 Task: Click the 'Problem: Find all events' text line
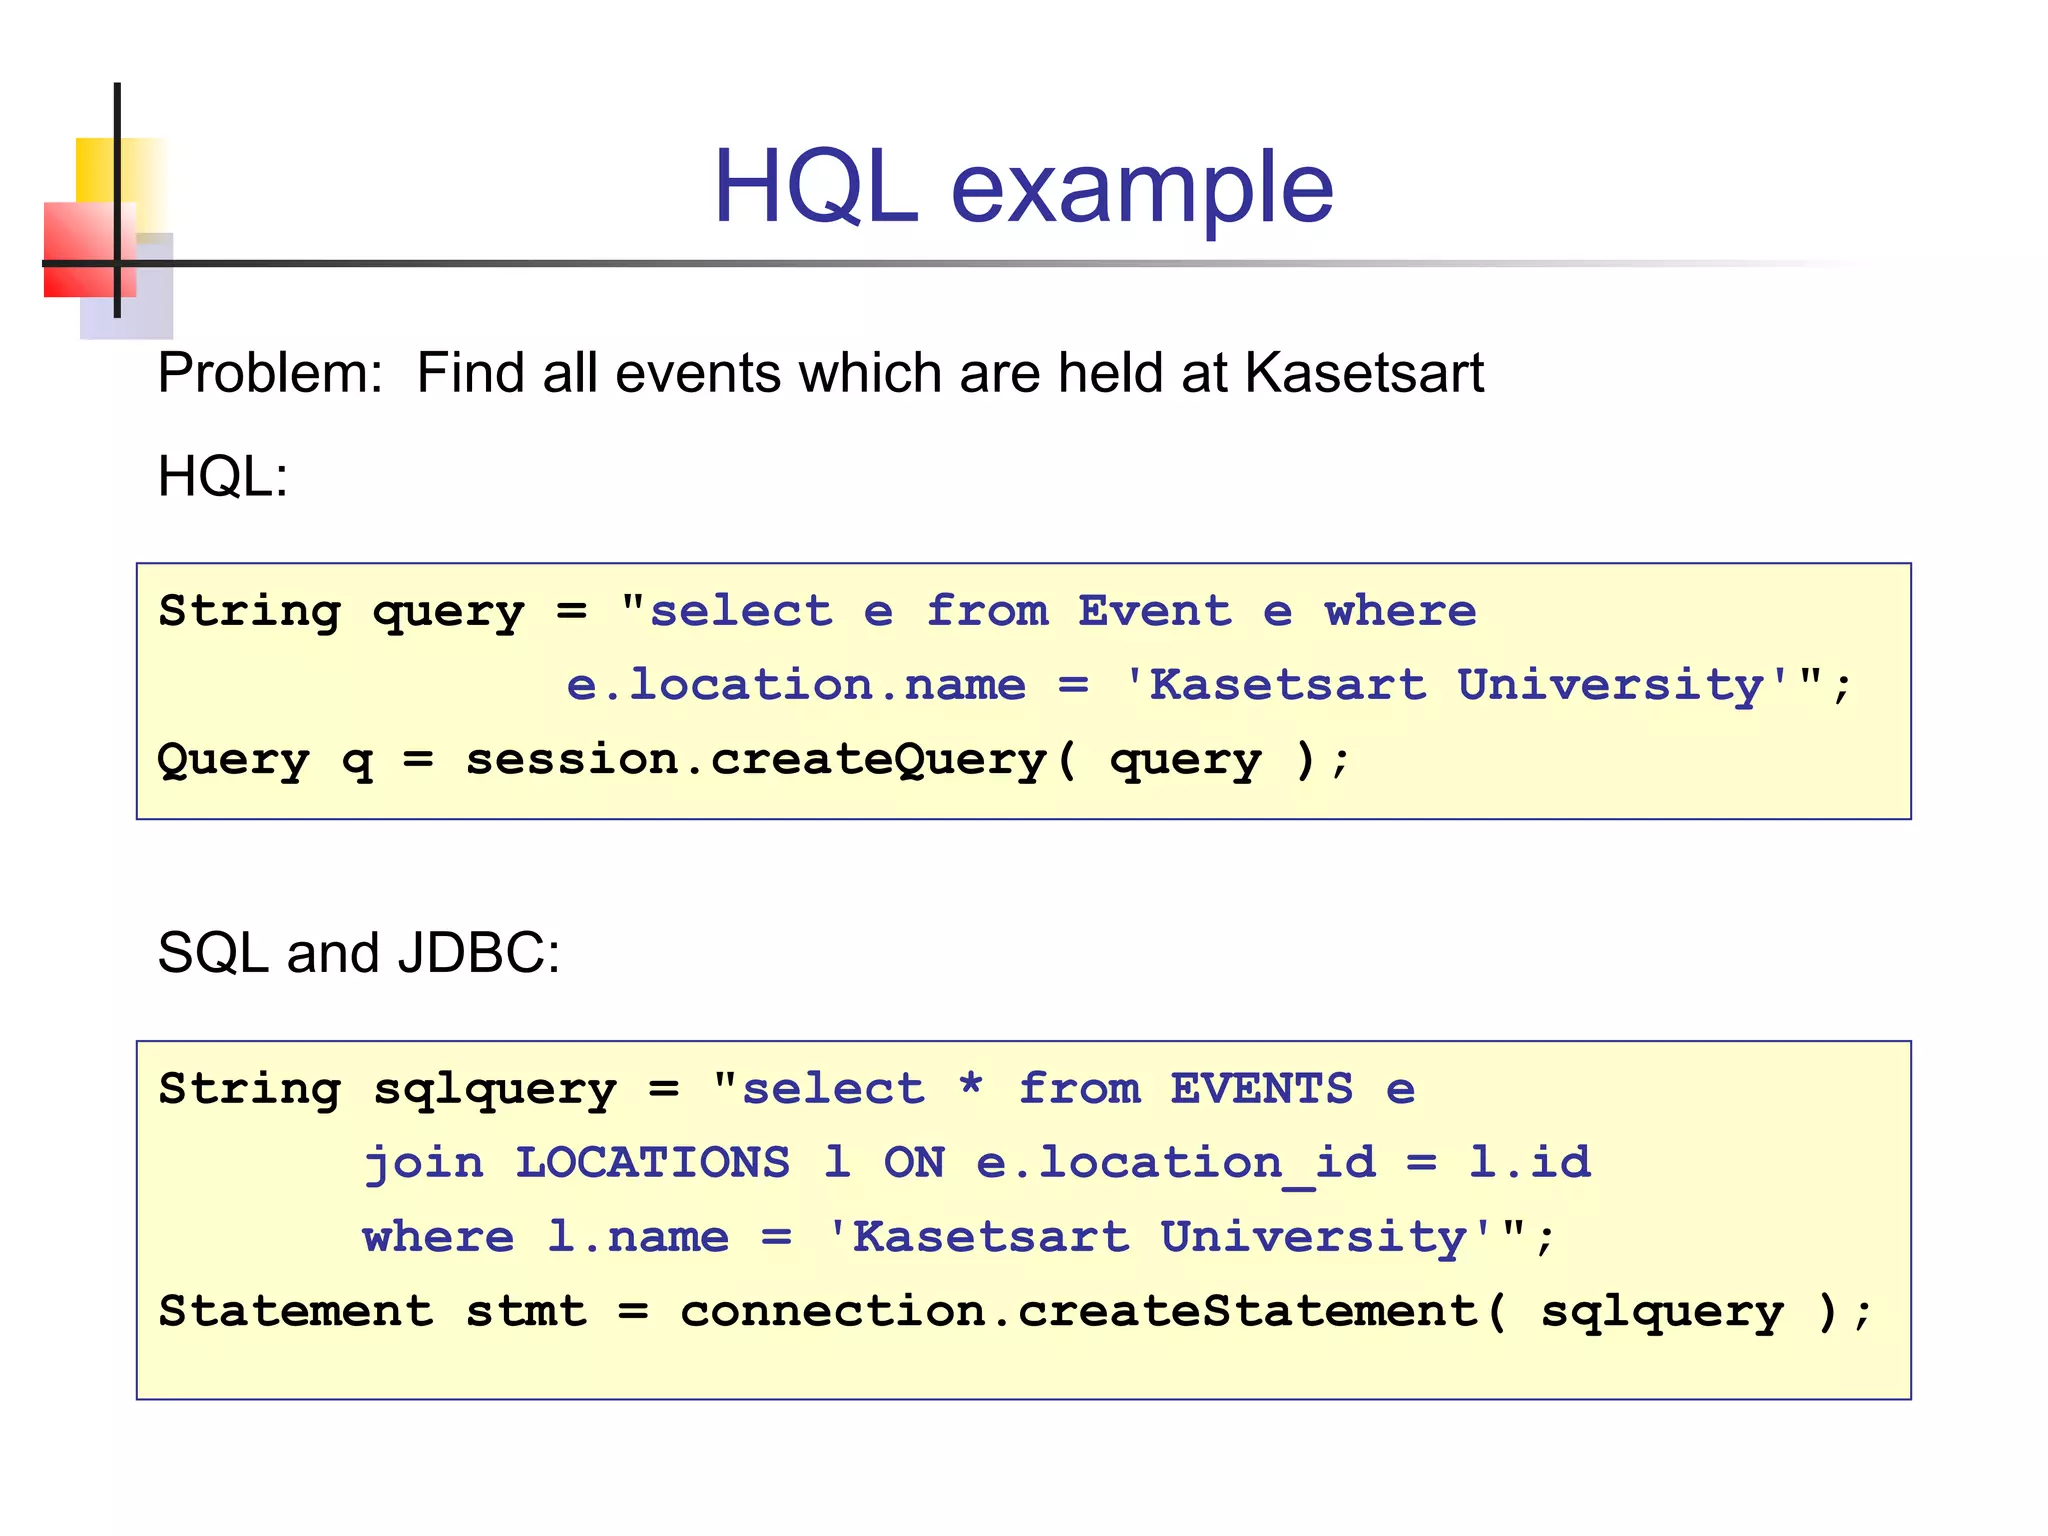[819, 373]
